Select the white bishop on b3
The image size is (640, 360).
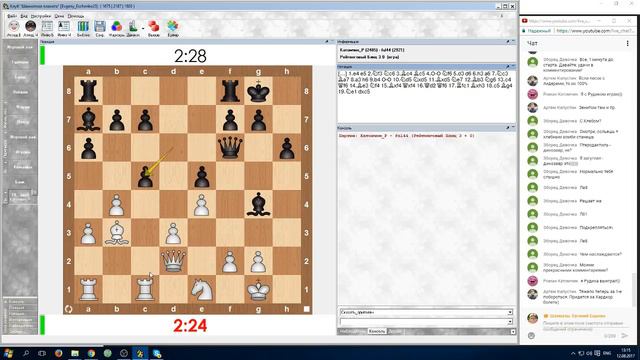[117, 233]
